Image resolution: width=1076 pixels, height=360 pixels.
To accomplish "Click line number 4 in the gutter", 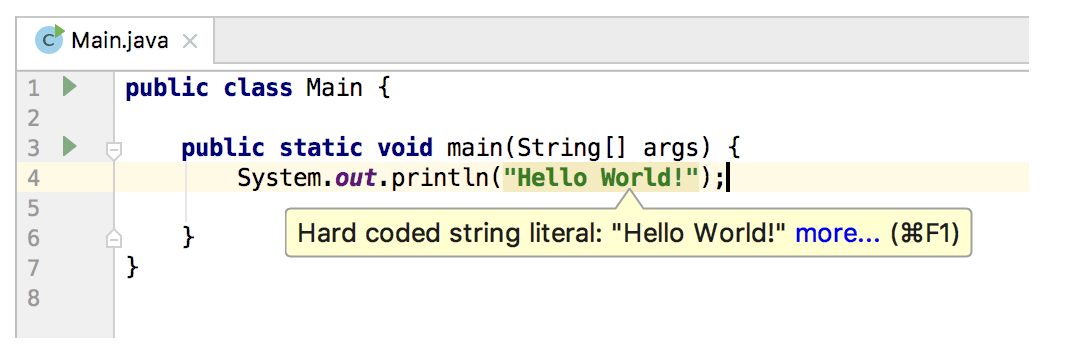I will (x=34, y=178).
